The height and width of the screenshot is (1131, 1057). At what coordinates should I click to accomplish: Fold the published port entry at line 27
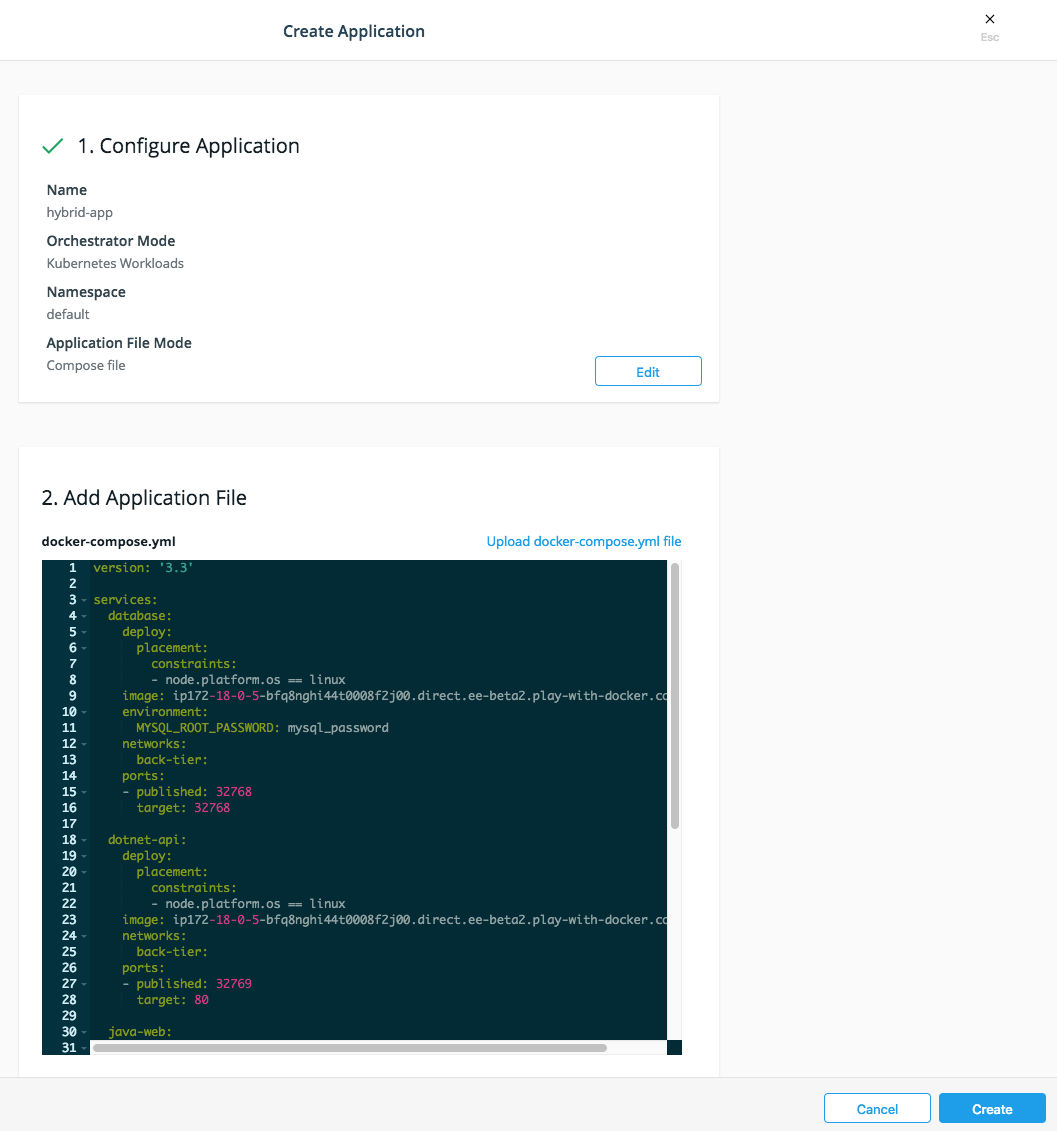tap(84, 984)
